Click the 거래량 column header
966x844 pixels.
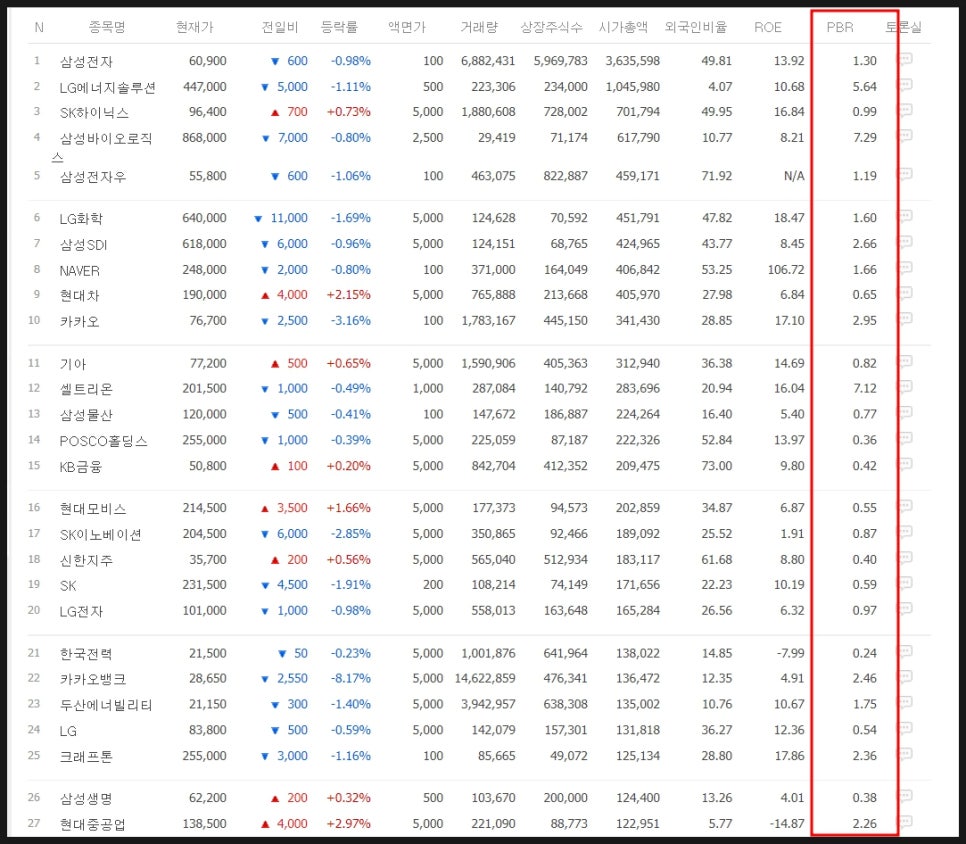(479, 27)
